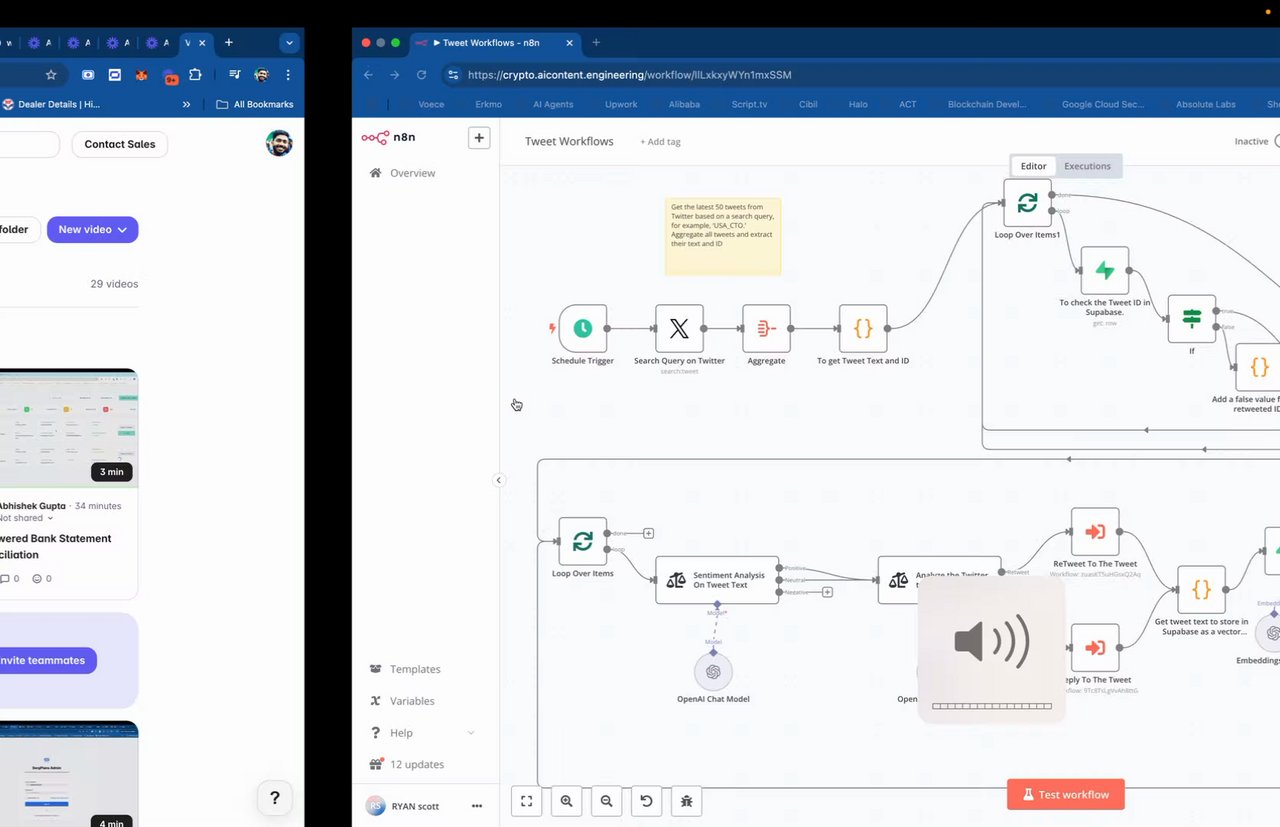Screen dimensions: 1280x827
Task: Click the n8n address bar URL
Action: point(630,75)
